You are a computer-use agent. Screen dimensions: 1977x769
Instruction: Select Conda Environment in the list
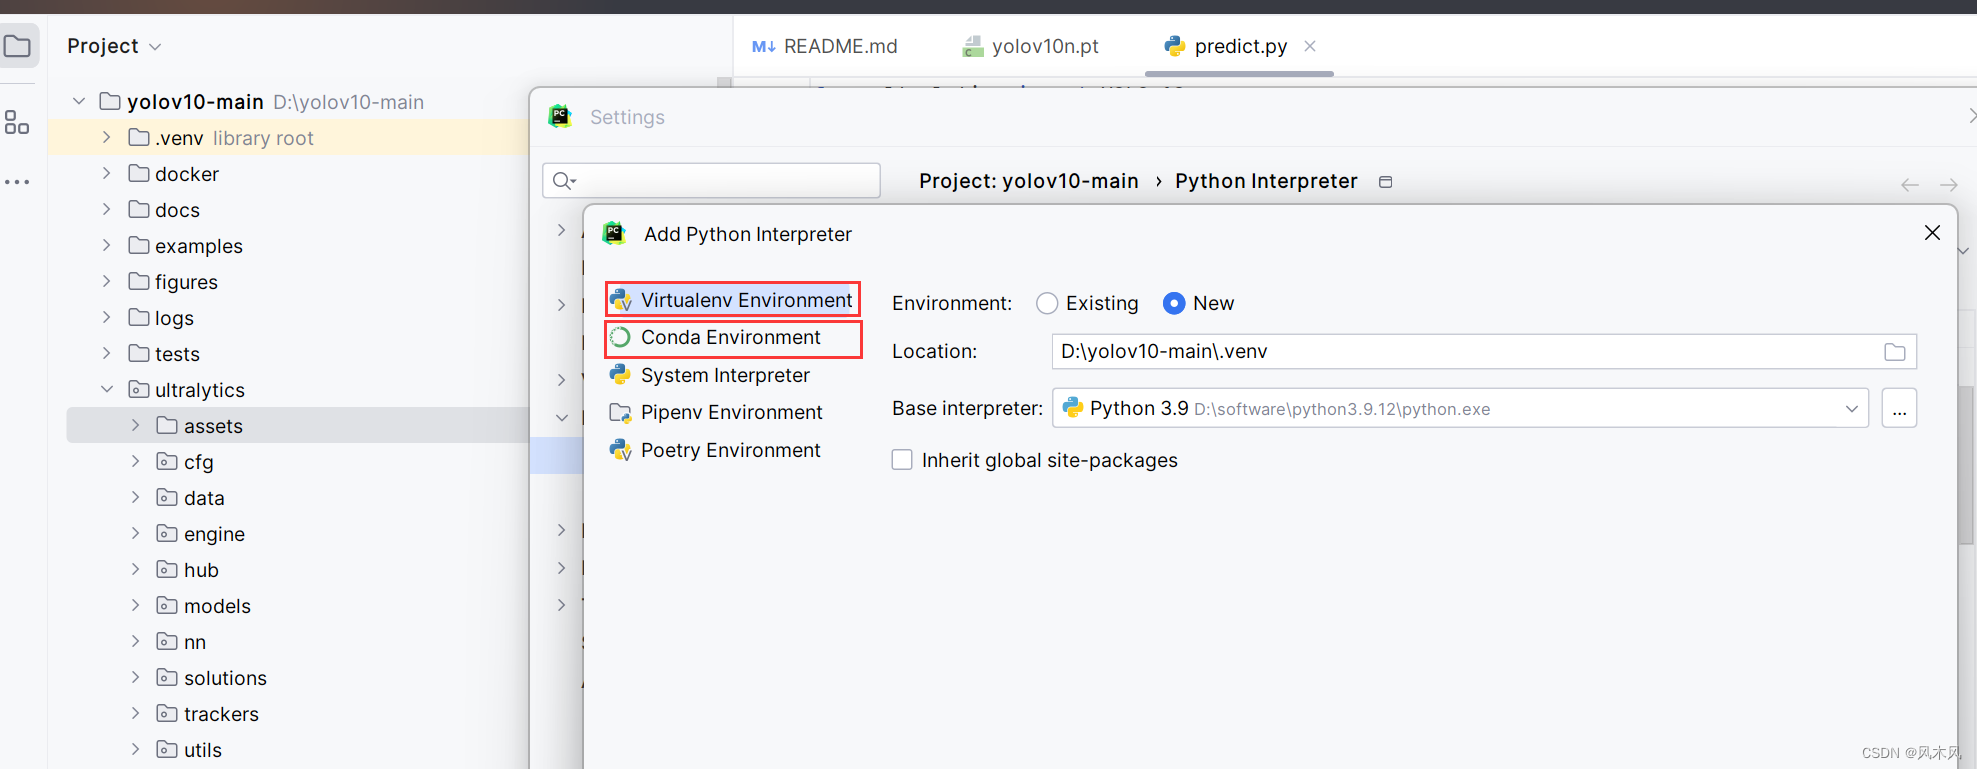(732, 338)
